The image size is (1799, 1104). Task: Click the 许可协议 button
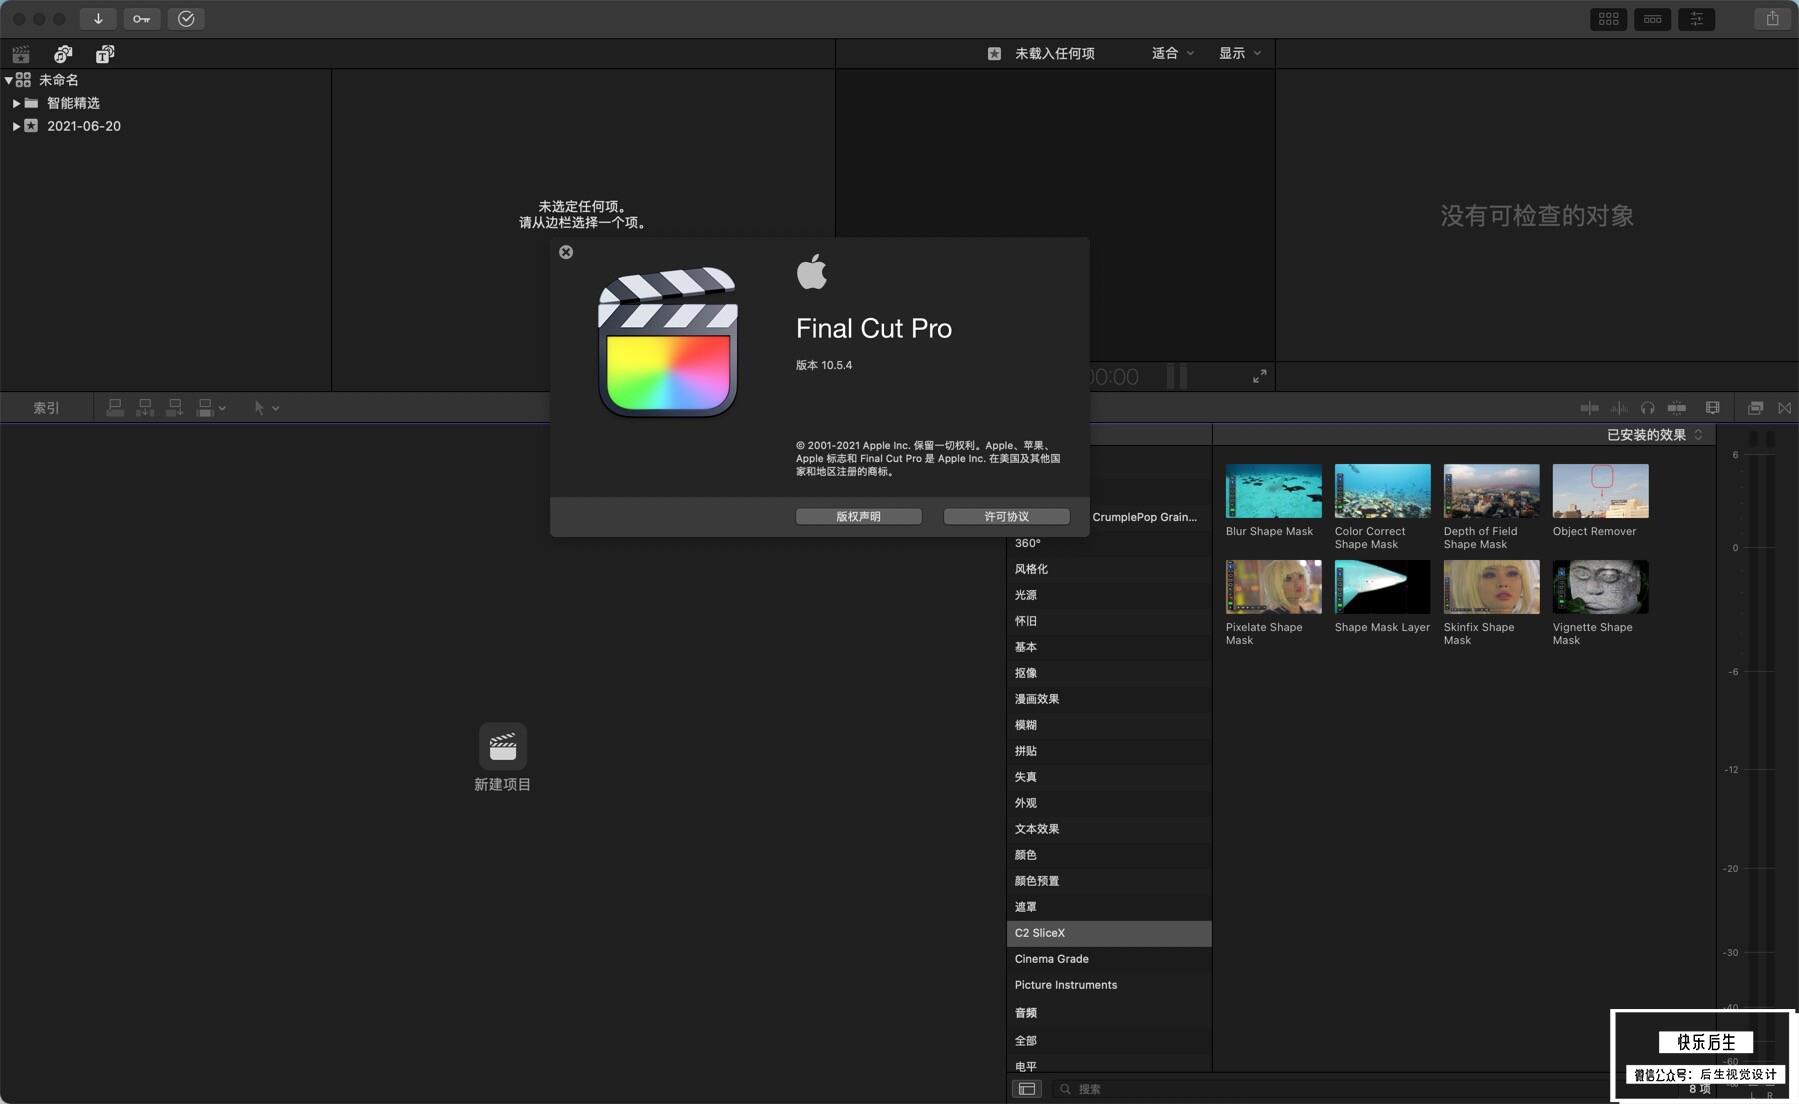1006,516
